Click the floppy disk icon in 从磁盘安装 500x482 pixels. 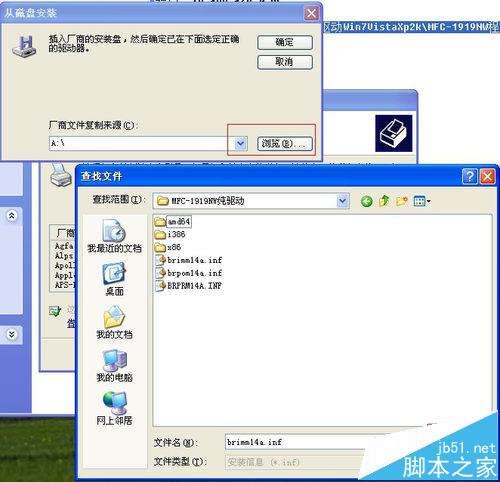25,48
